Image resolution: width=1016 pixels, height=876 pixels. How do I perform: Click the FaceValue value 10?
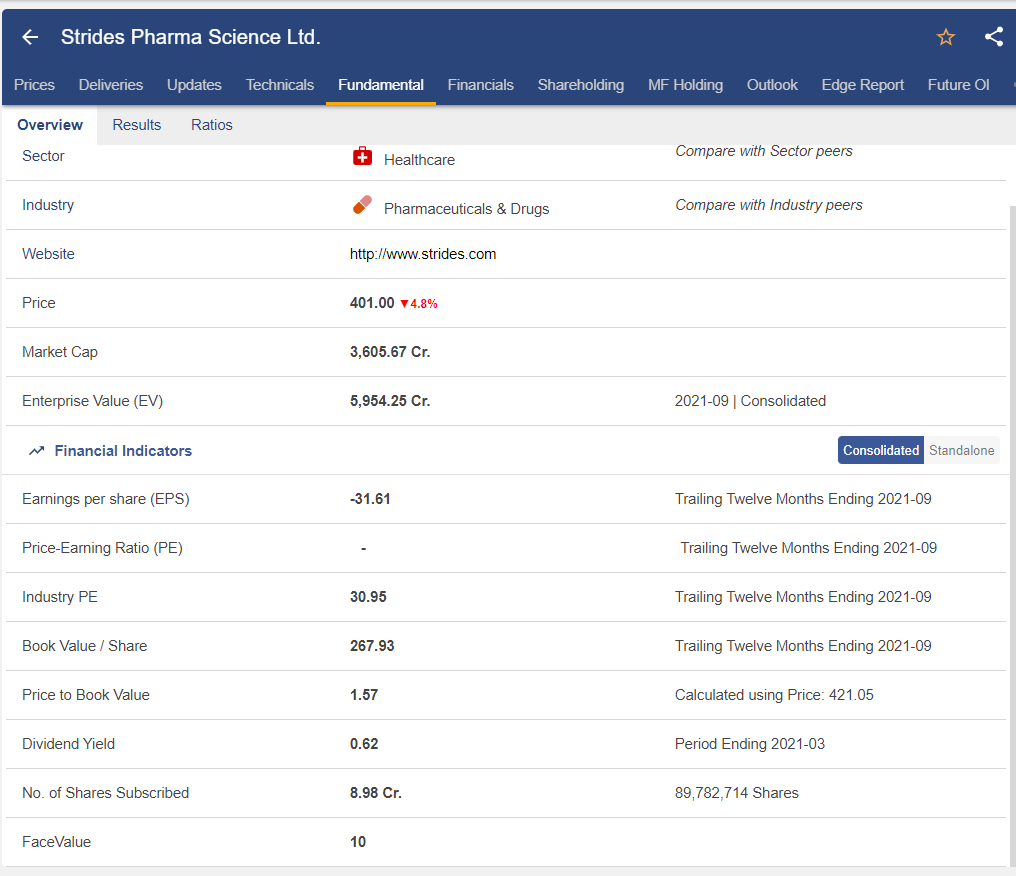[x=358, y=842]
